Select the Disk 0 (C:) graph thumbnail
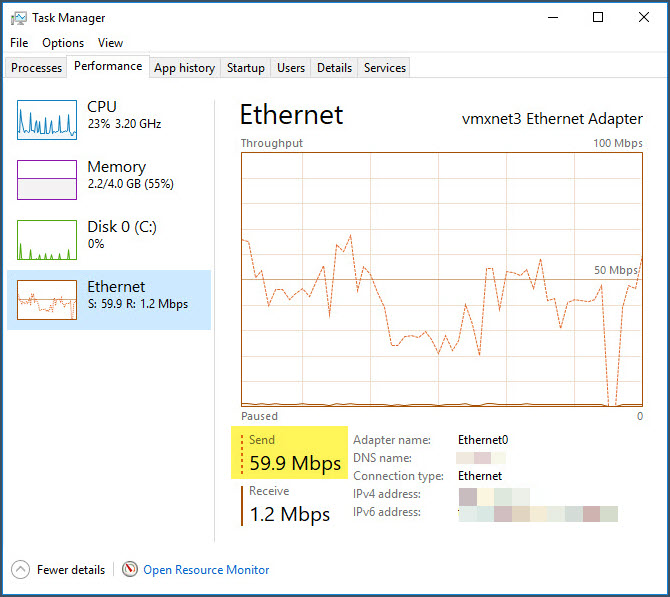 point(47,240)
